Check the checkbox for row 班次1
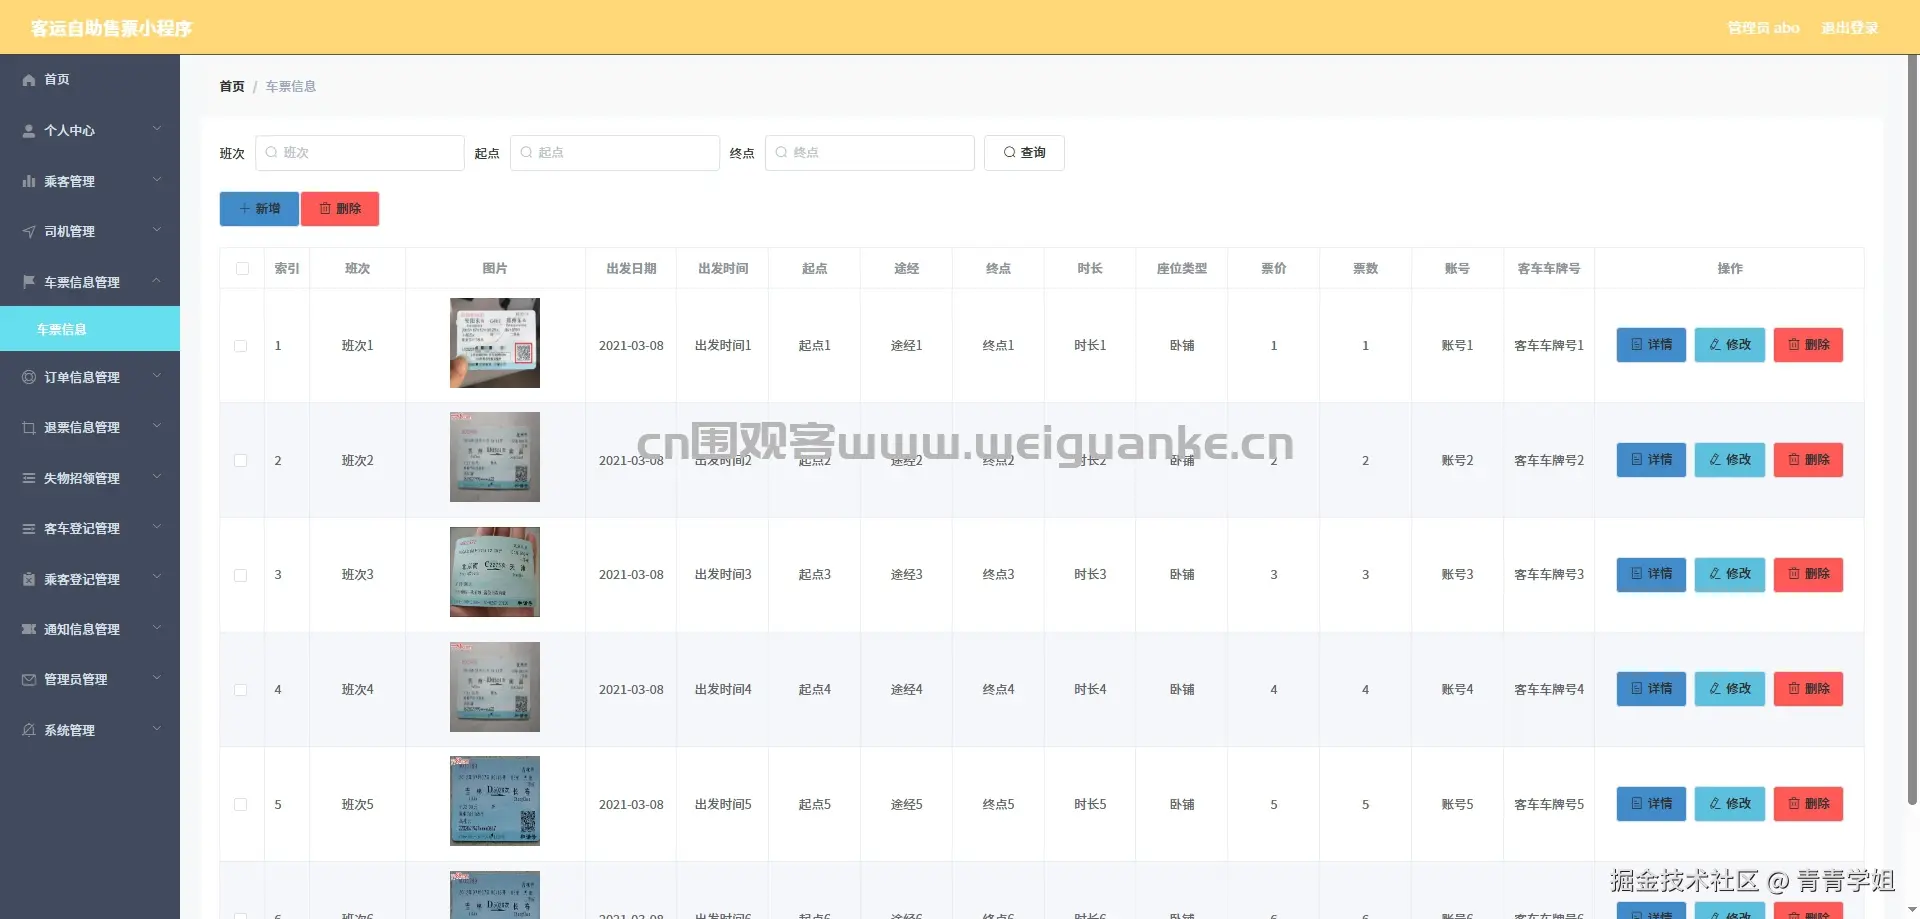1920x919 pixels. coord(240,346)
